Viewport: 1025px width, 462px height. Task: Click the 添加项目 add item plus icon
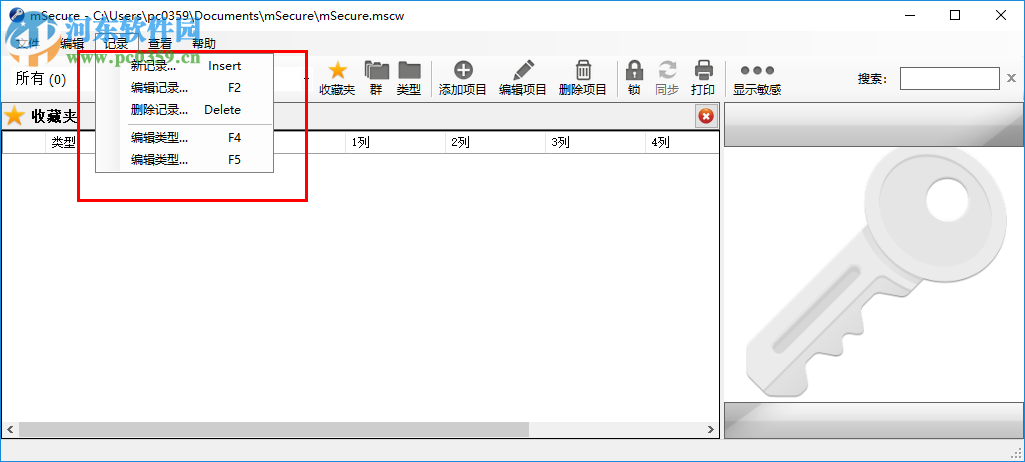463,70
